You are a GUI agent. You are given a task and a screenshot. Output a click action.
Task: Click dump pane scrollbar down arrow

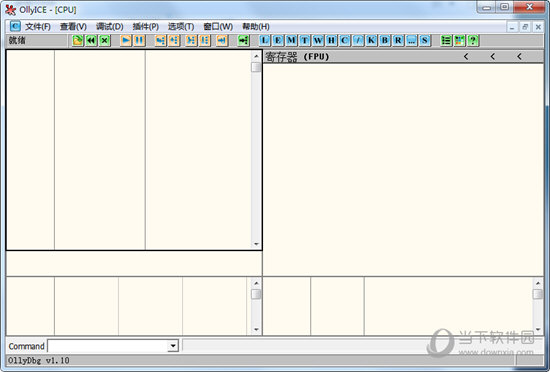pyautogui.click(x=256, y=329)
